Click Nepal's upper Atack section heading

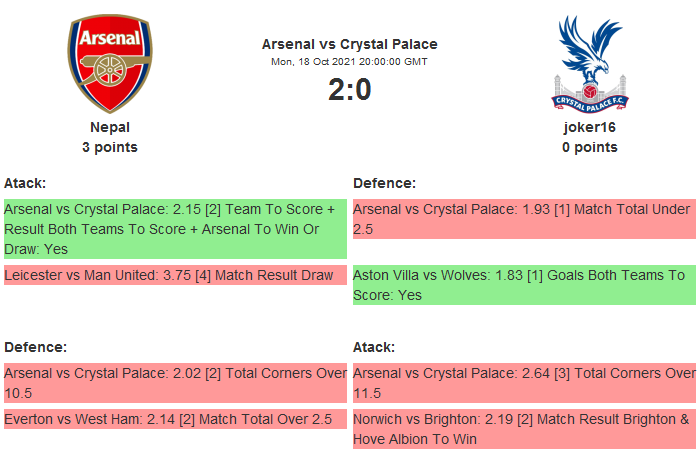click(x=25, y=183)
